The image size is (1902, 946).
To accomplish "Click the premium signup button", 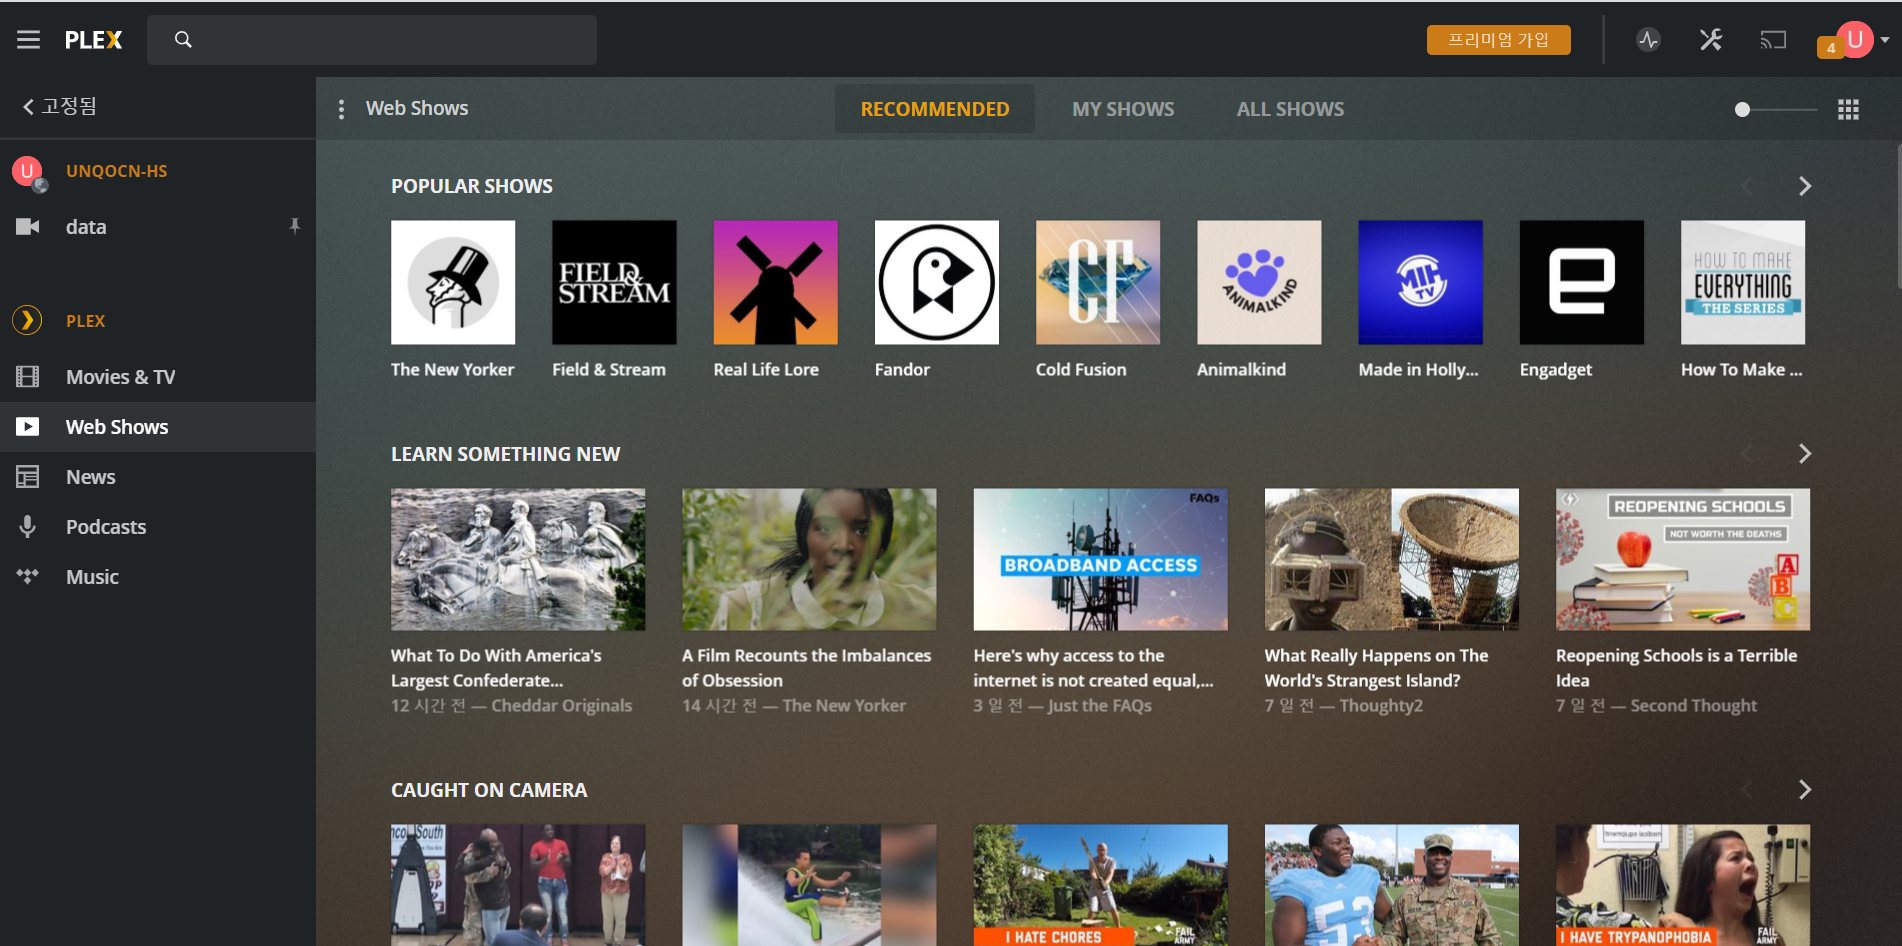I will click(1498, 40).
